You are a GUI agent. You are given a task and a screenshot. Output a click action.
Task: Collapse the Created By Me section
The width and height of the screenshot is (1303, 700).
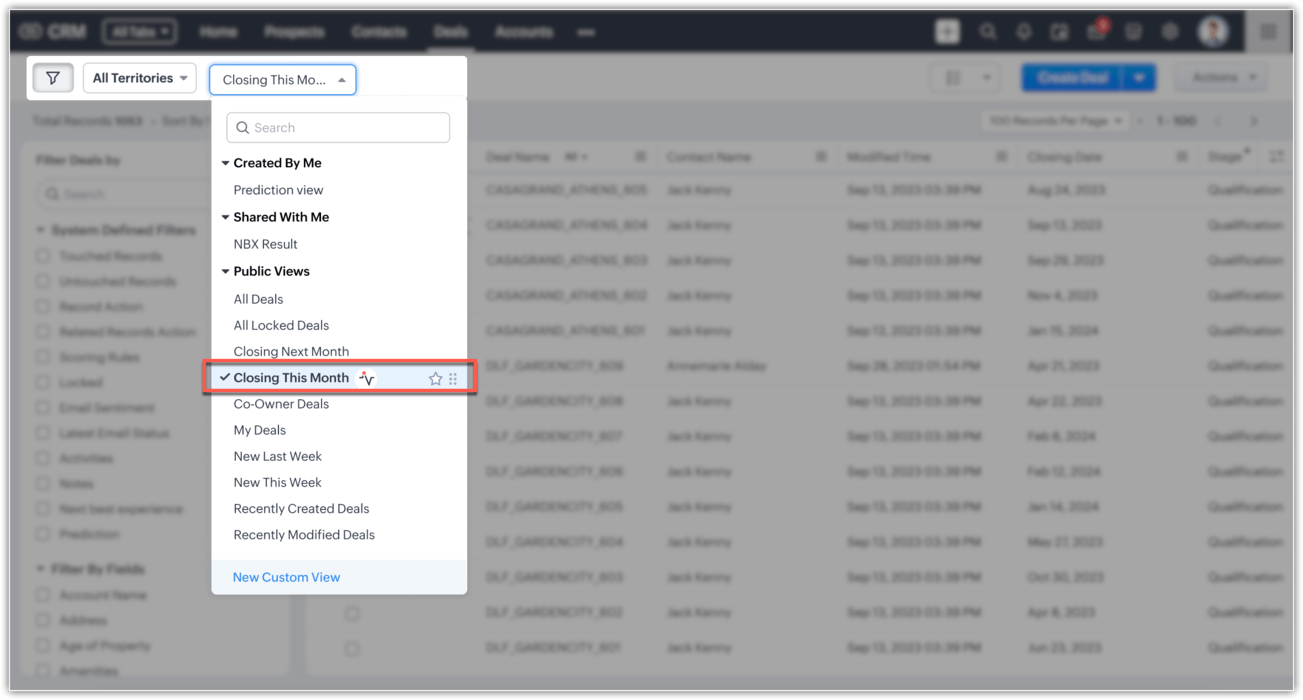pyautogui.click(x=225, y=163)
